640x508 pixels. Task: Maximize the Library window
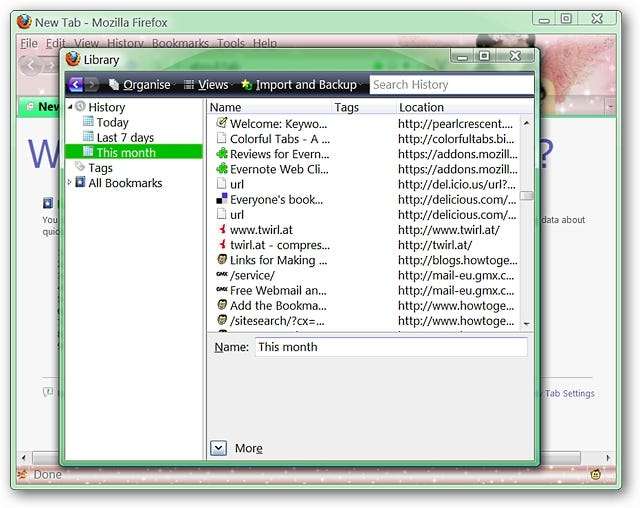[x=484, y=55]
